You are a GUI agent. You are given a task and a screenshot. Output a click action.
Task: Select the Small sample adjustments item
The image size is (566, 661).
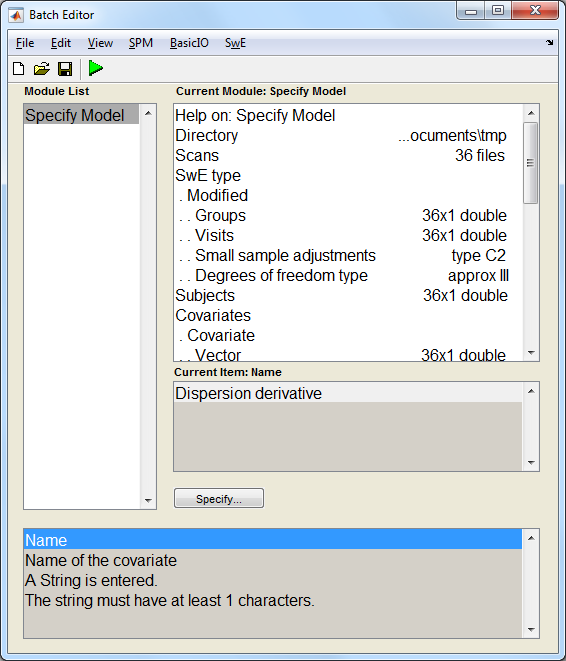349,255
